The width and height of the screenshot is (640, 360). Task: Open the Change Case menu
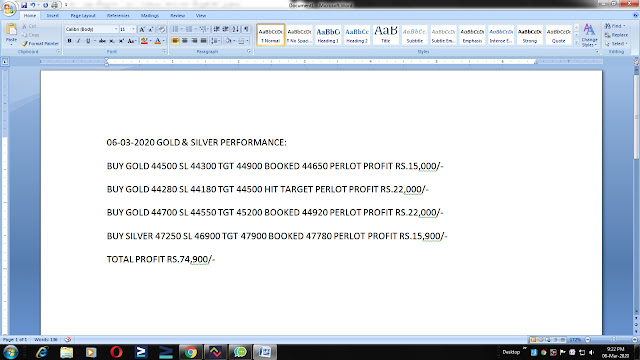coord(131,41)
